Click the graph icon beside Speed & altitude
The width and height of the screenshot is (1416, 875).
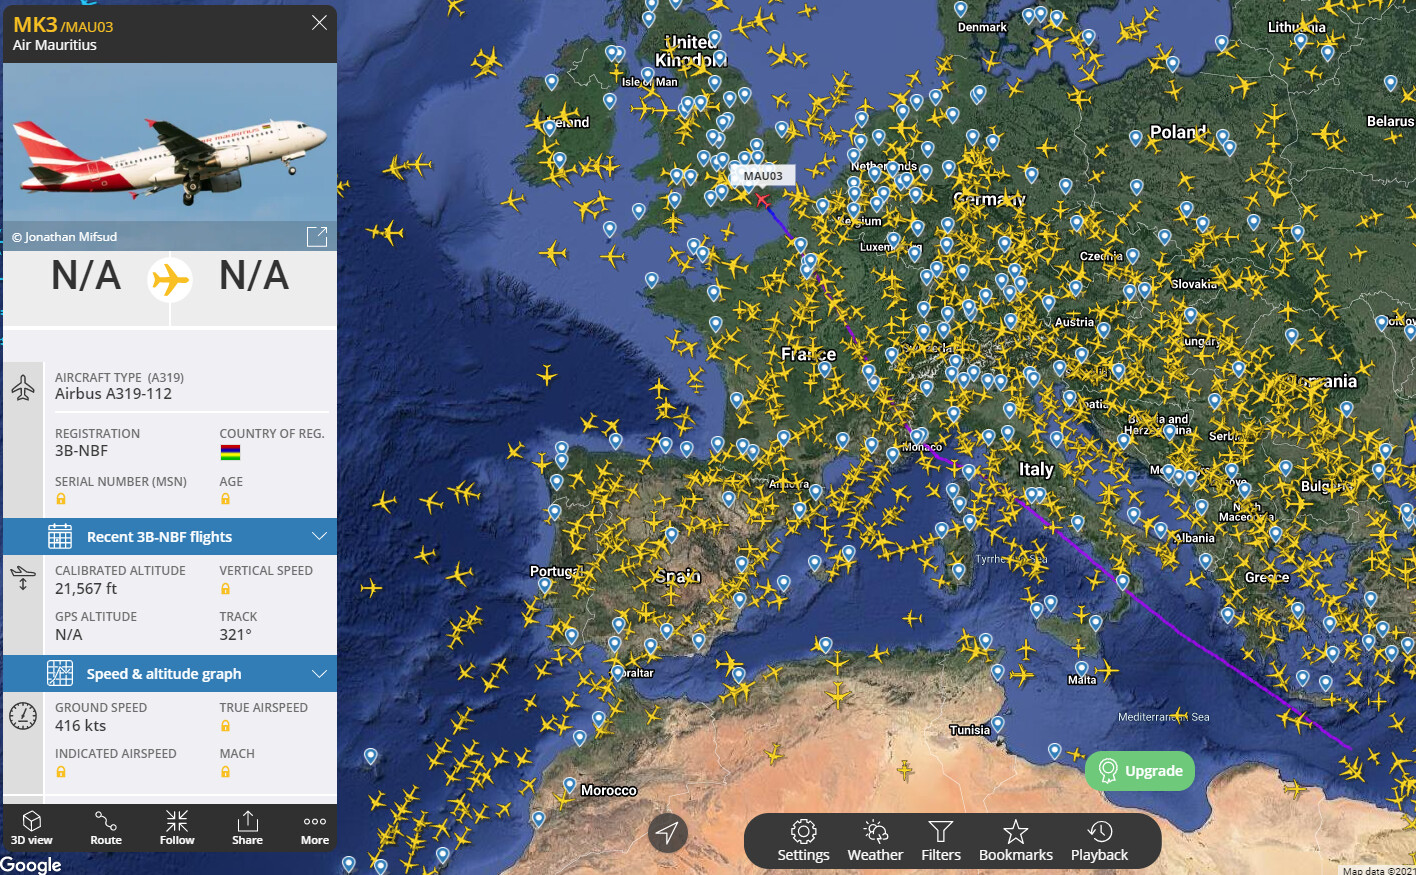click(60, 674)
